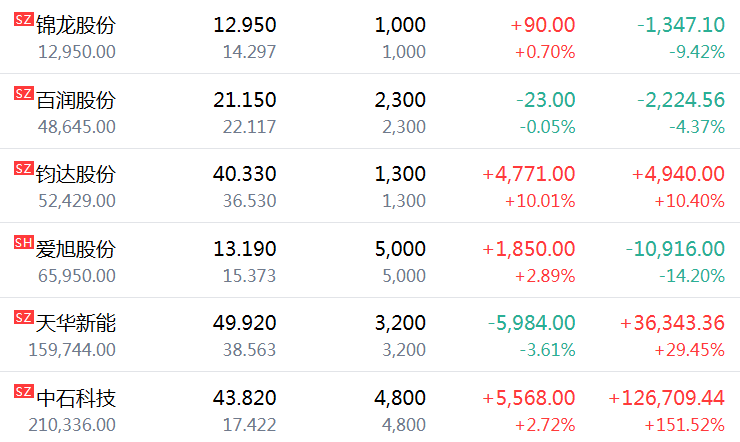Image resolution: width=740 pixels, height=442 pixels.
Task: Open the 锦龙股份 stock name
Action: [76, 25]
